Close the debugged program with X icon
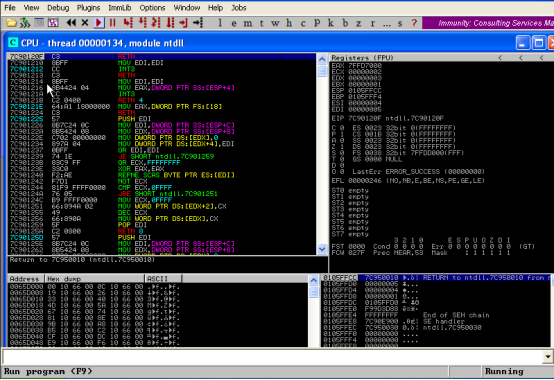Image resolution: width=554 pixels, height=380 pixels. coord(85,23)
